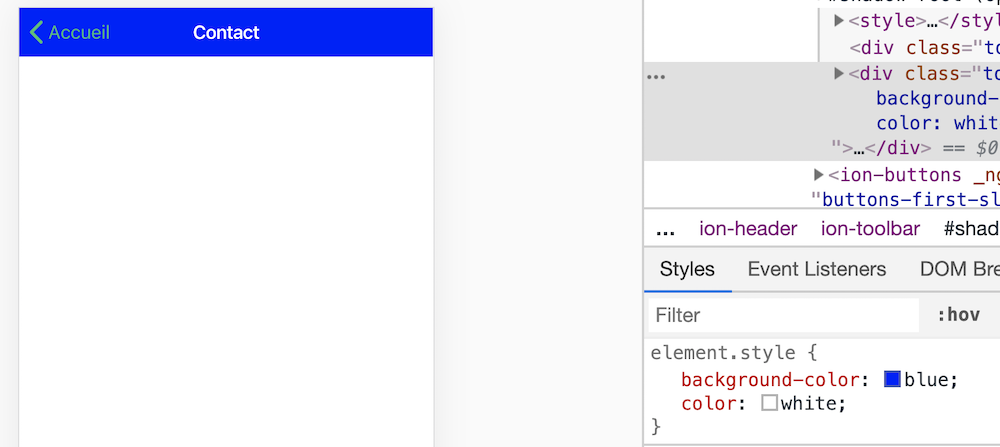Viewport: 1000px width, 447px height.
Task: Click the back chevron icon beside Accueil
Action: point(36,32)
